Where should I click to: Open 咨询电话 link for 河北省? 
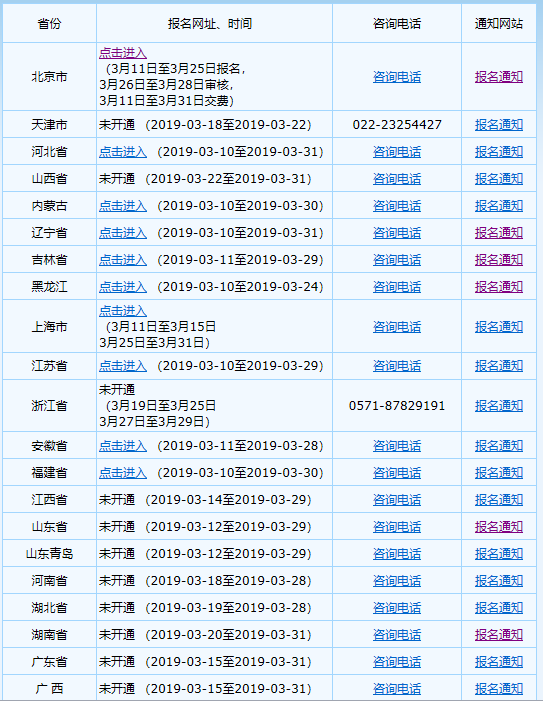coord(397,152)
